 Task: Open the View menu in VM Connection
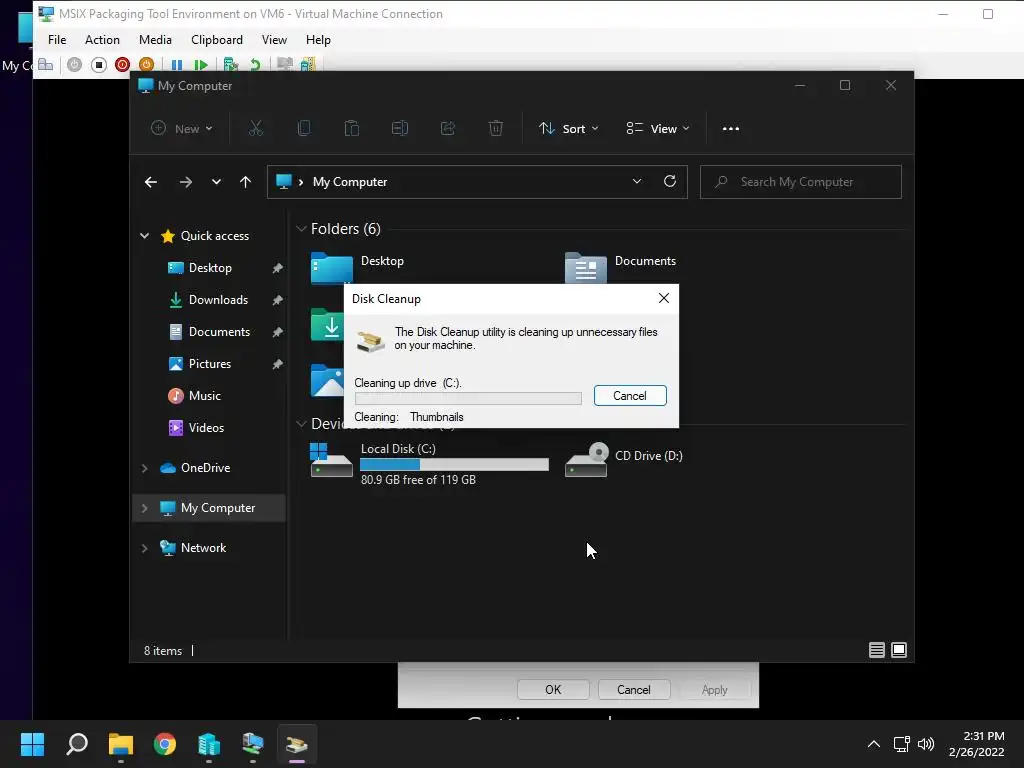(274, 40)
